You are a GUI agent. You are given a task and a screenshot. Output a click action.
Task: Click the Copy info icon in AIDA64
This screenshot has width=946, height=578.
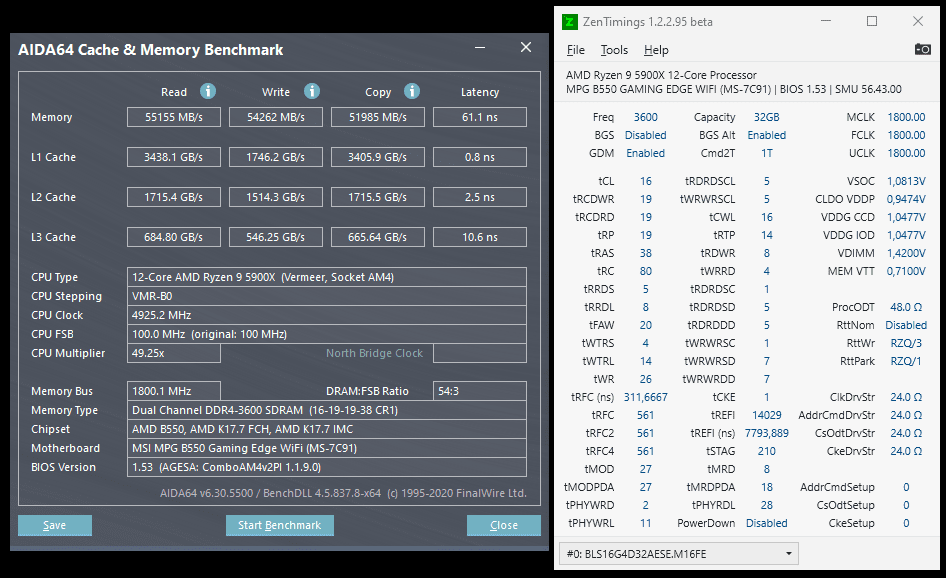[x=411, y=91]
